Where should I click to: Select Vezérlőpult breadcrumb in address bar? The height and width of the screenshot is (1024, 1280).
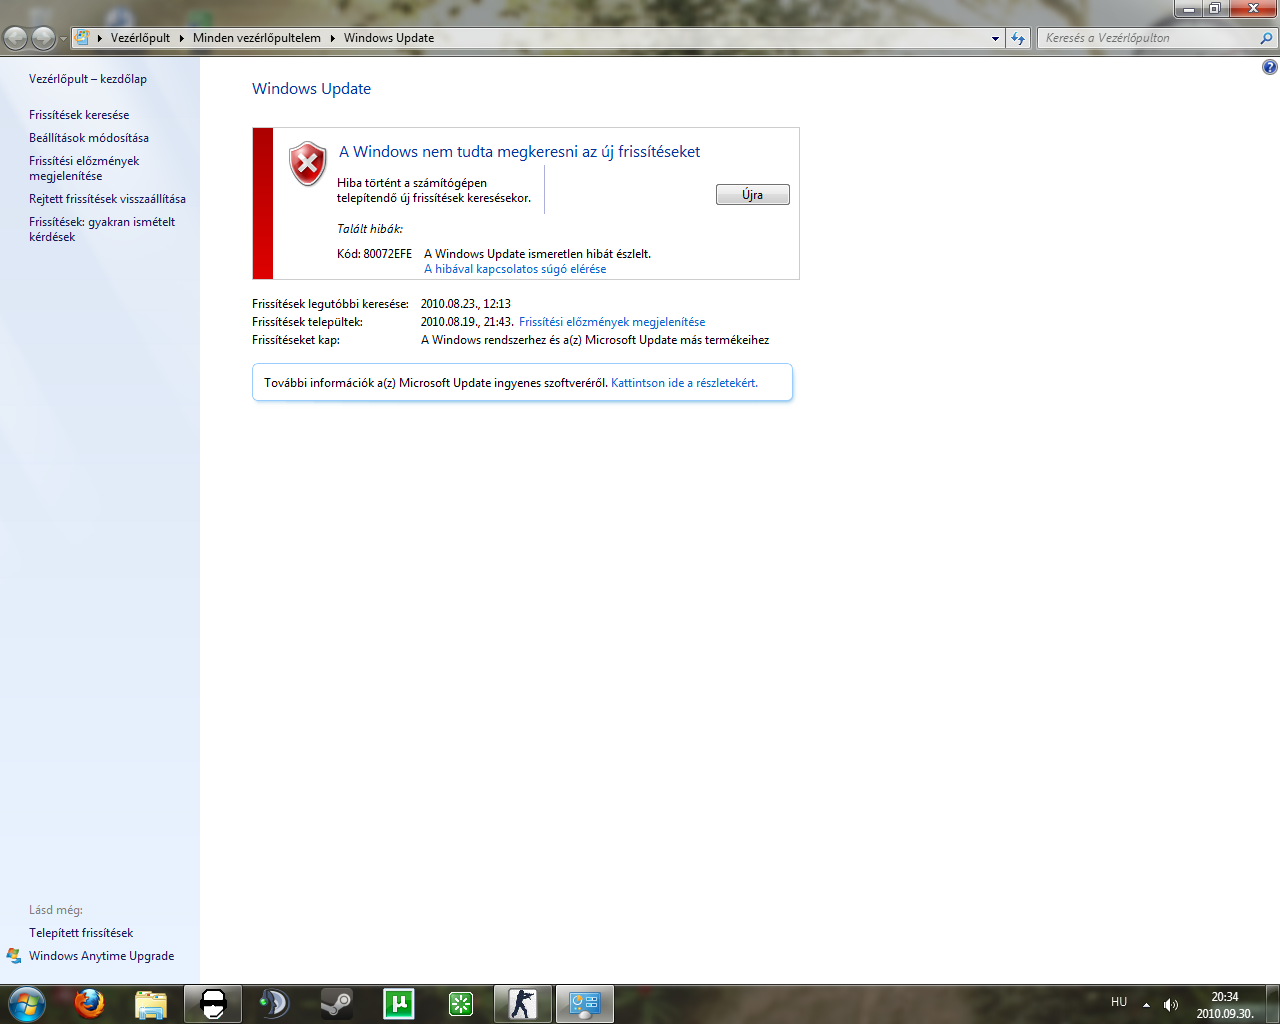(x=140, y=38)
